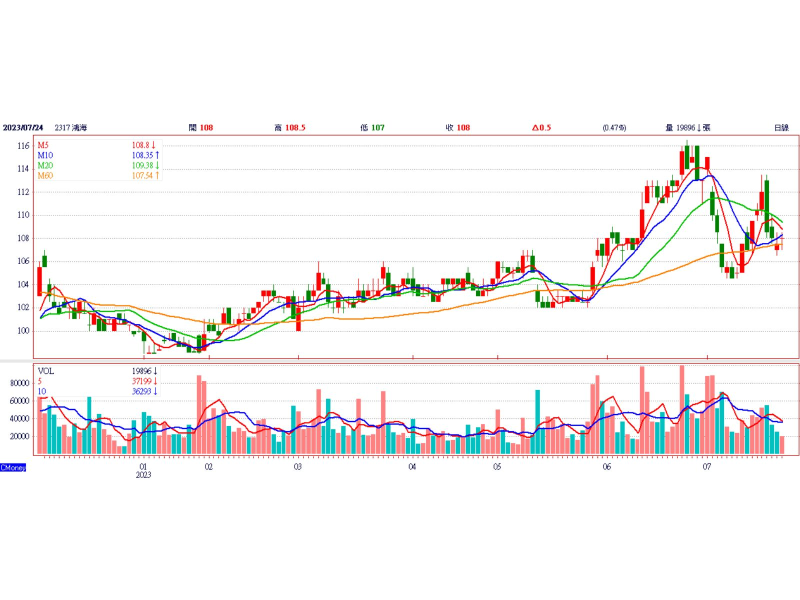The image size is (800, 600).
Task: Click the low price 低 107
Action: pos(373,128)
